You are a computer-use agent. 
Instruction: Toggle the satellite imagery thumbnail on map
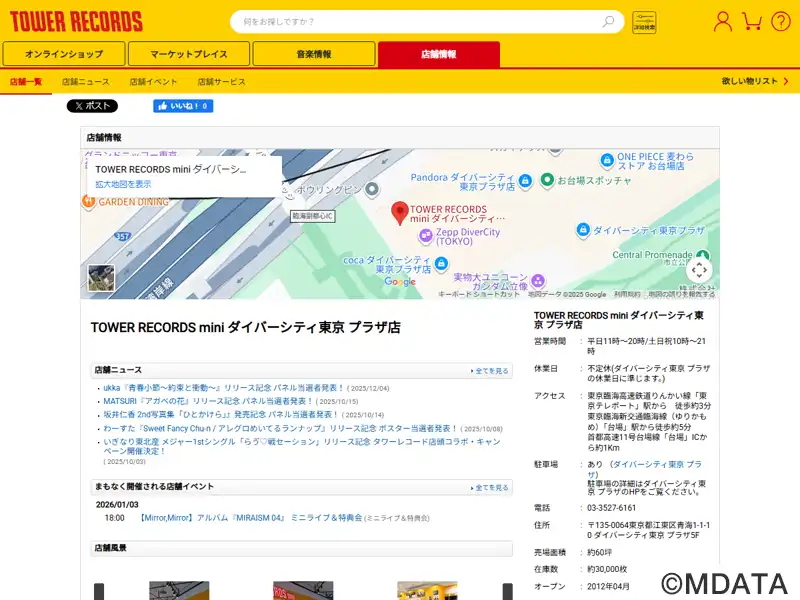pos(101,278)
